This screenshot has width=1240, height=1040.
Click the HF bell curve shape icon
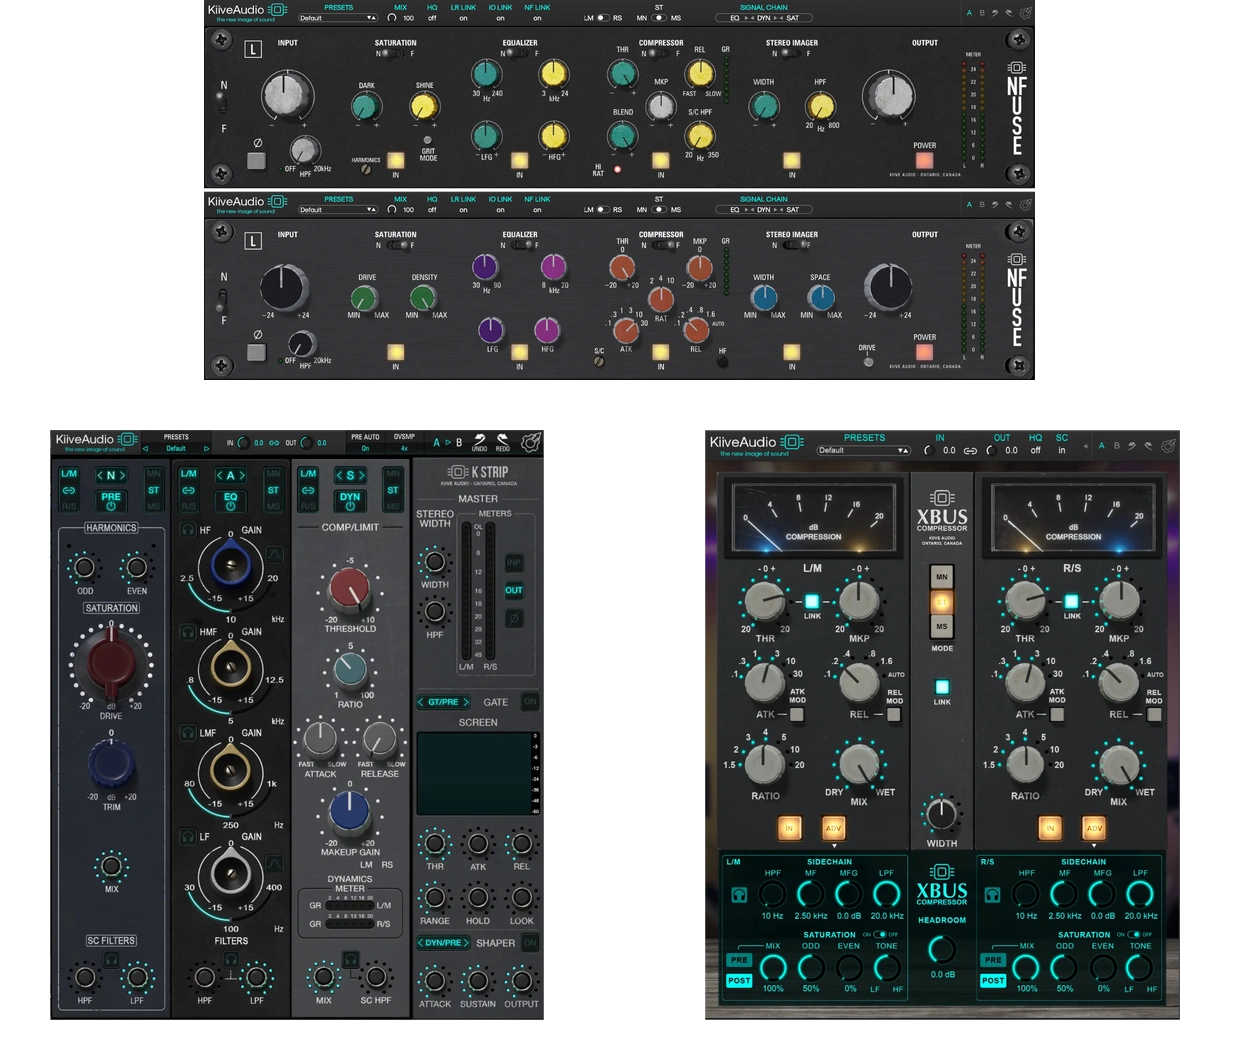pyautogui.click(x=274, y=553)
